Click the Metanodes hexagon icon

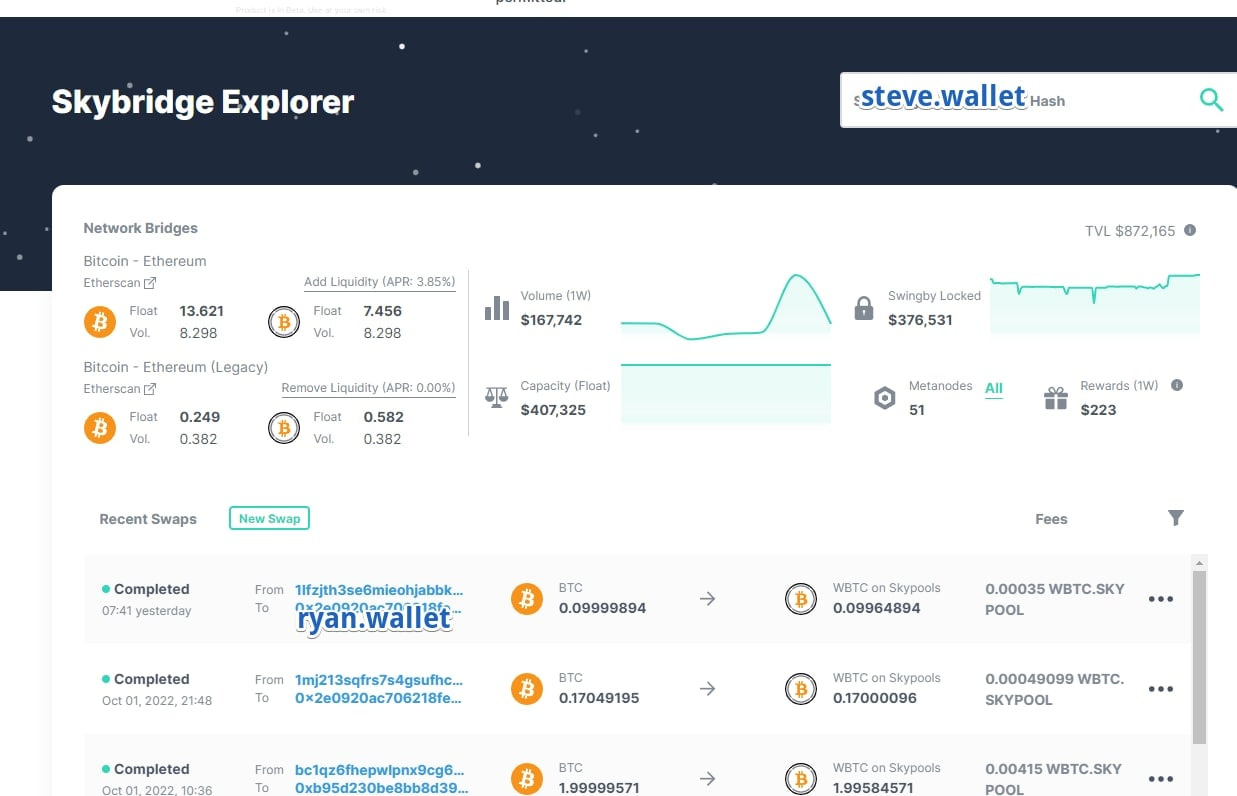[884, 398]
